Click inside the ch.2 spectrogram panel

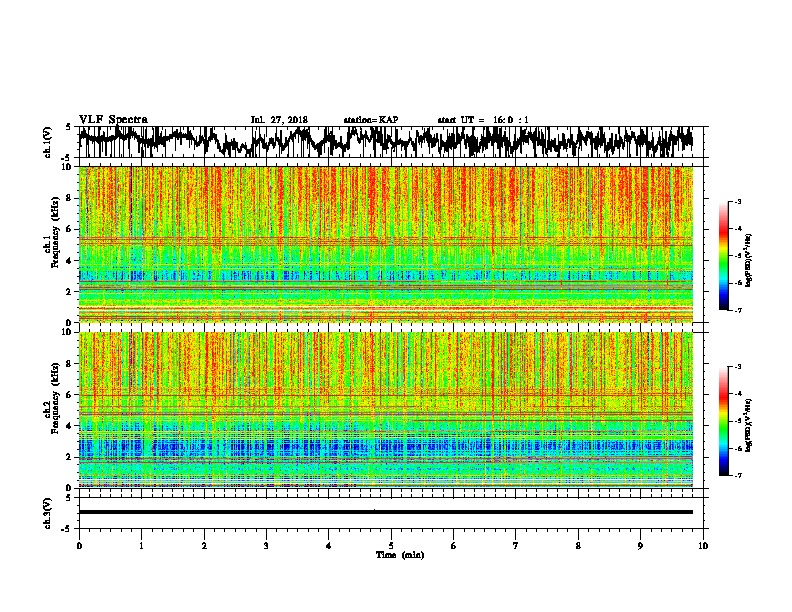point(386,410)
